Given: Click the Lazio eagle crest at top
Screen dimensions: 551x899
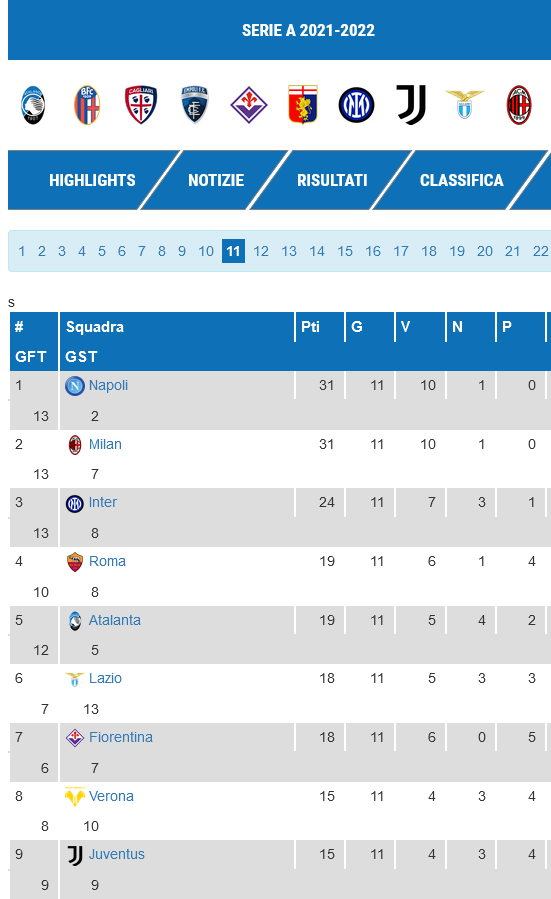Looking at the screenshot, I should click(x=465, y=104).
